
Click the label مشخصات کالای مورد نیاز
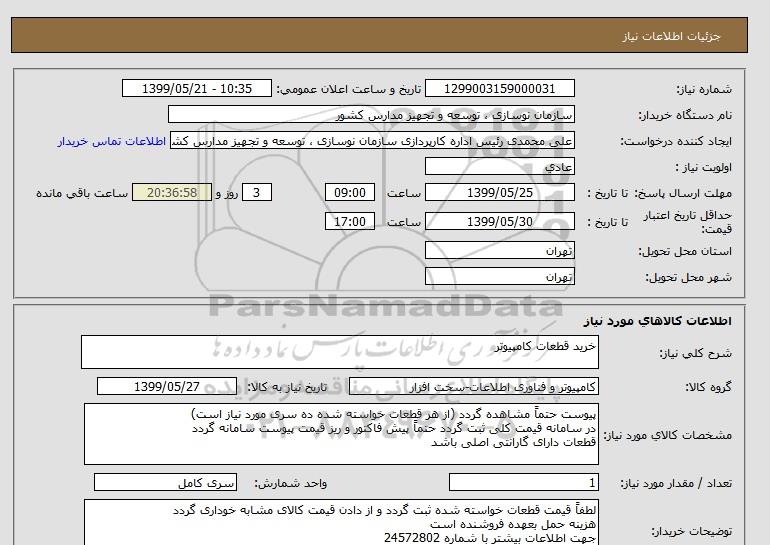(667, 435)
